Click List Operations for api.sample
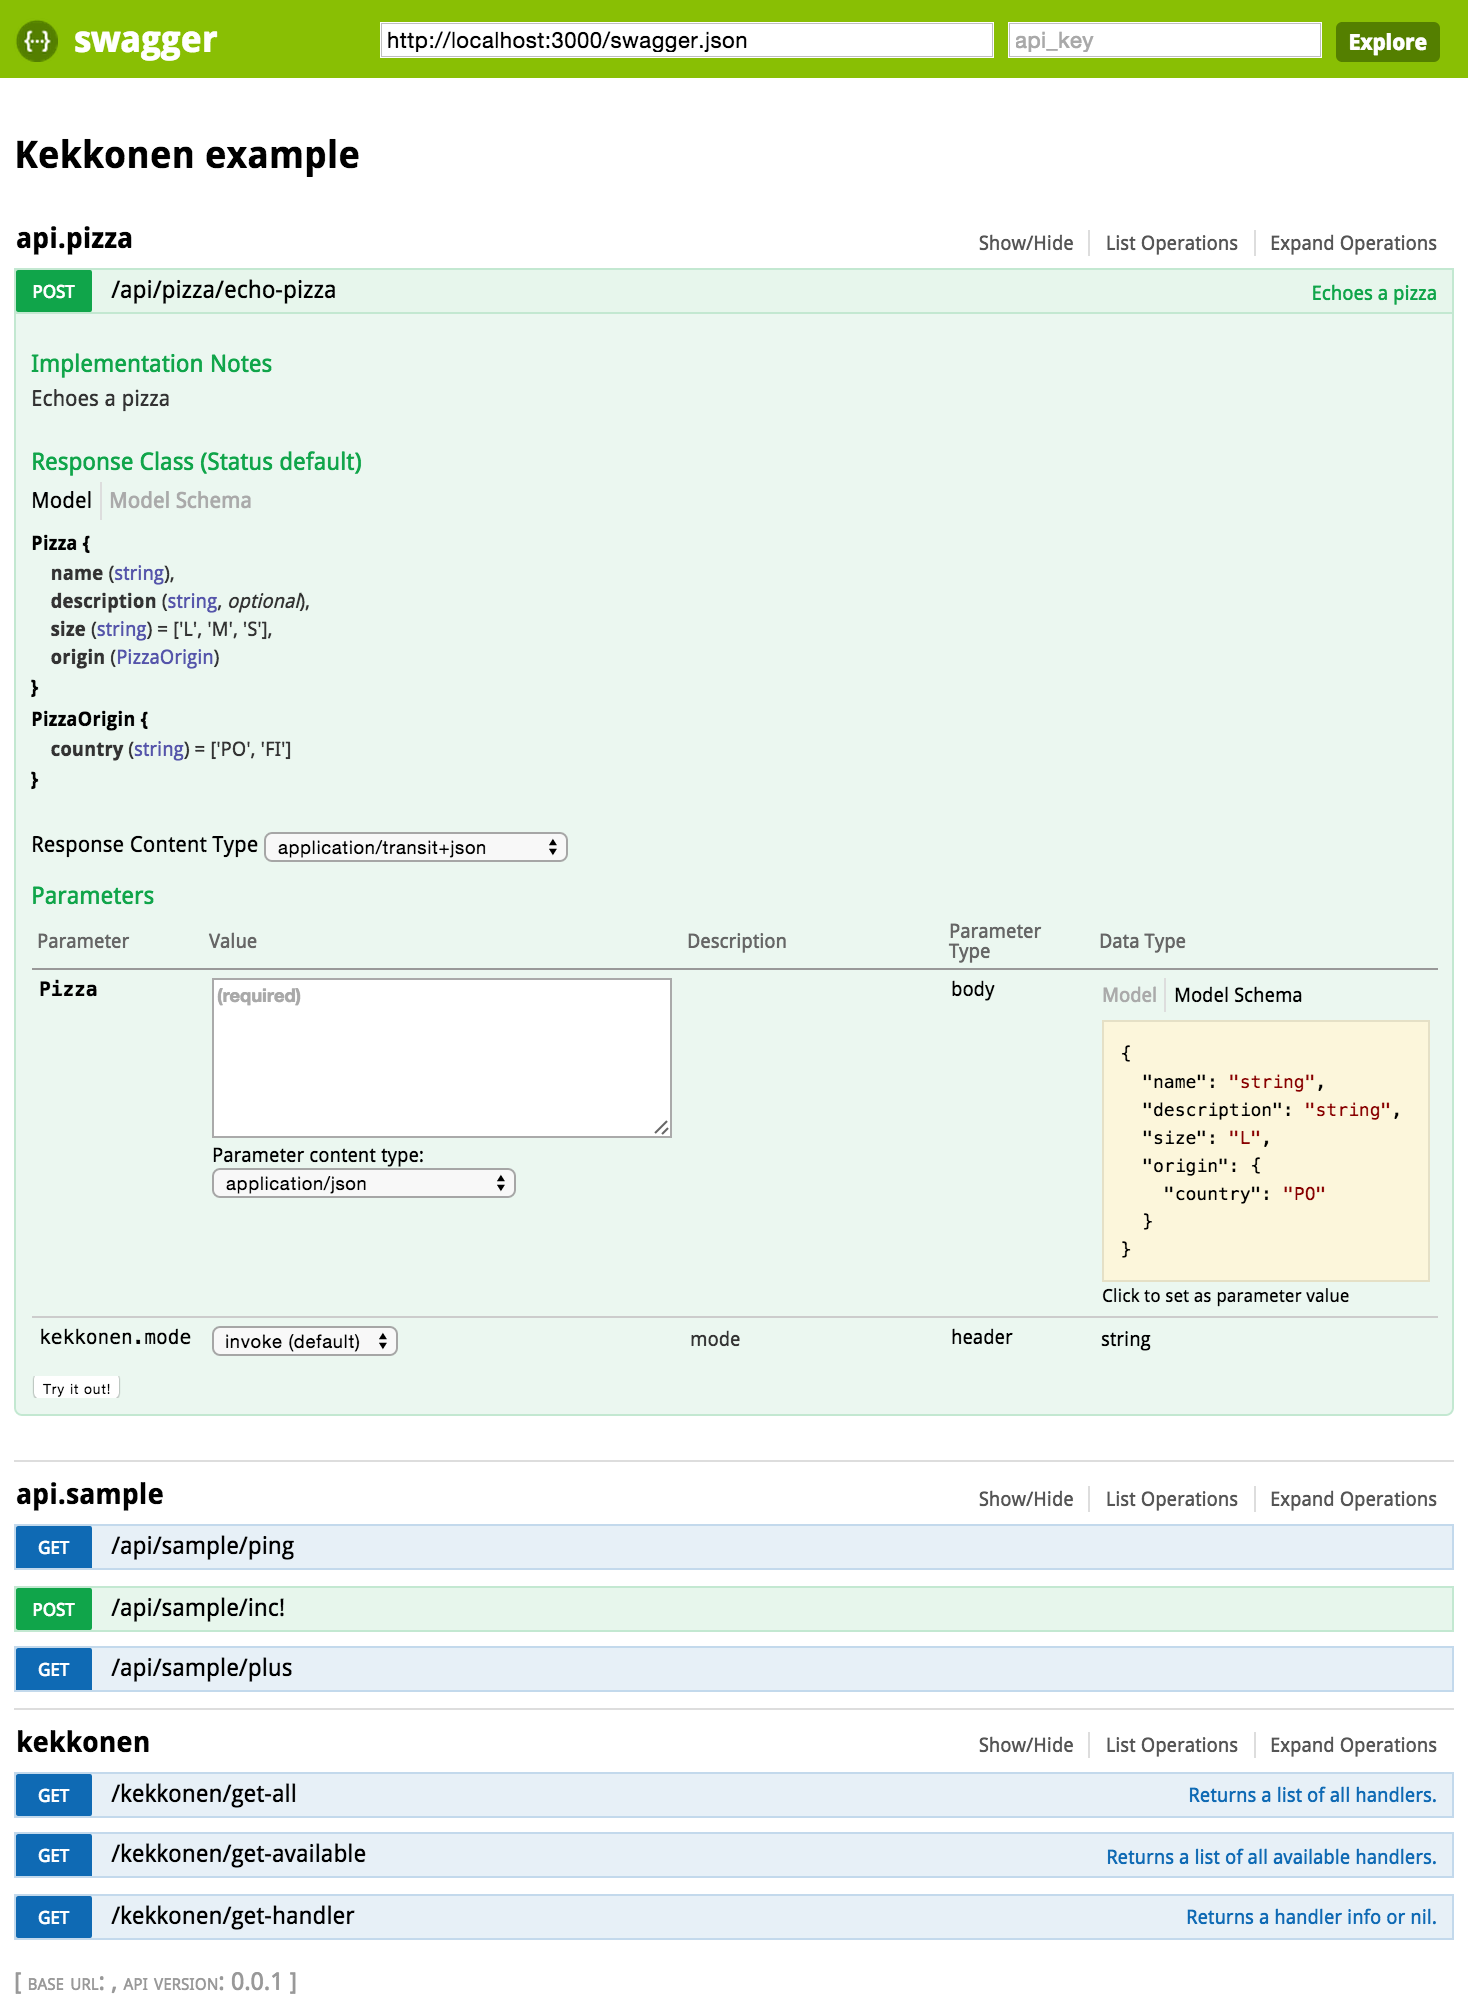The image size is (1468, 2010). click(x=1171, y=1499)
